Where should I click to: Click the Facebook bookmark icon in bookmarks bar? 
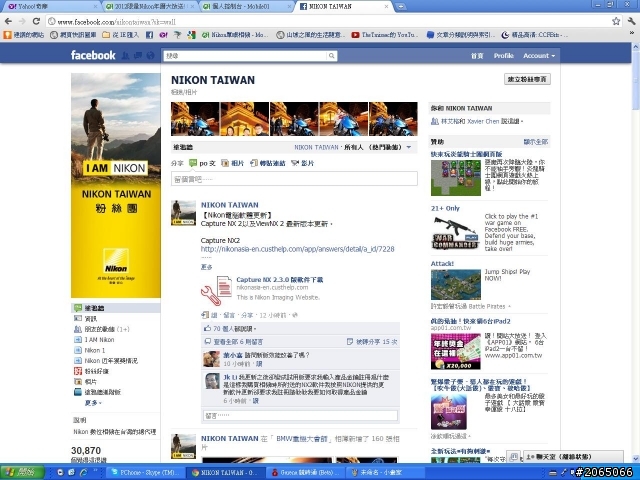click(x=149, y=35)
